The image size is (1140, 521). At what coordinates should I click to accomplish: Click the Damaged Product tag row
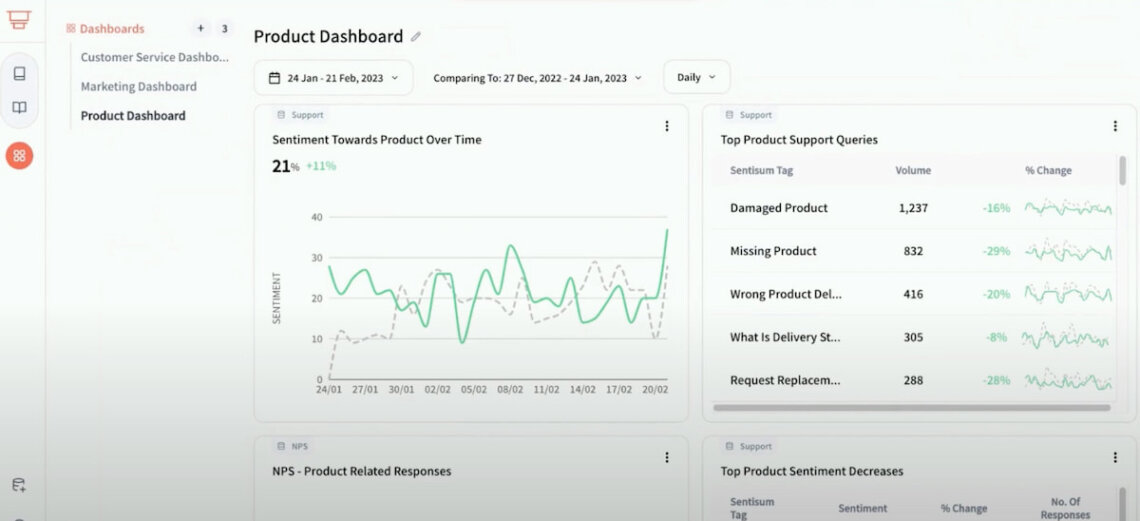coord(913,208)
